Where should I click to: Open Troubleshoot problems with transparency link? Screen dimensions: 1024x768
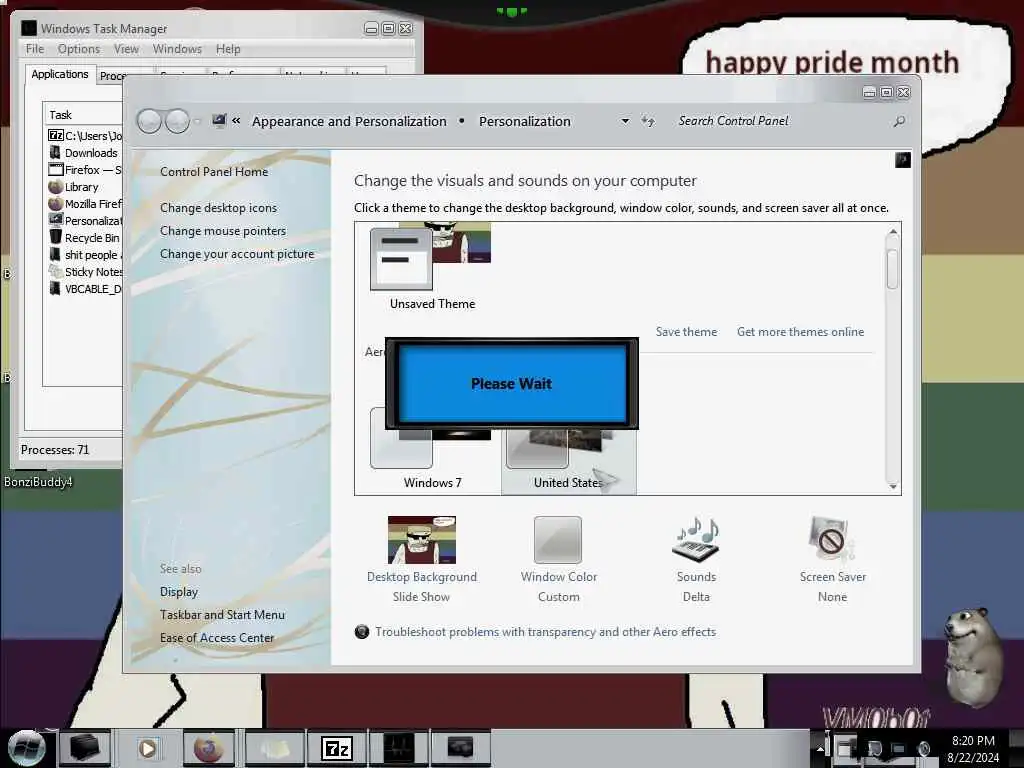[545, 632]
